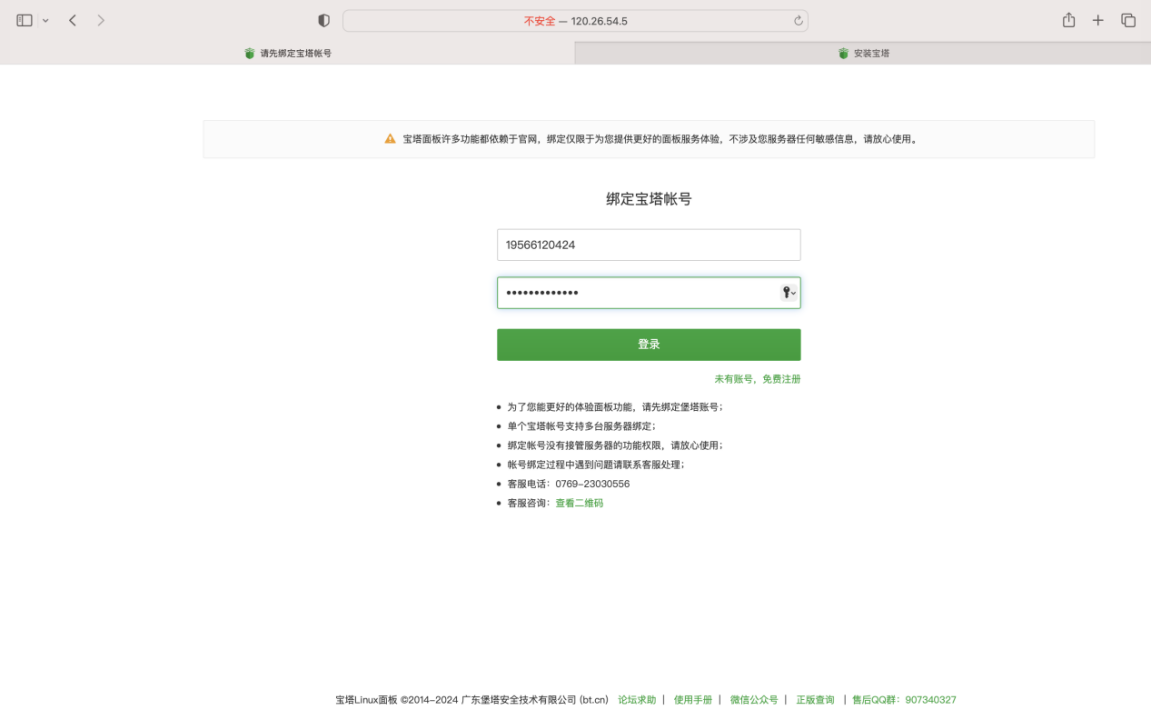
Task: Open the privacy shield report icon
Action: (324, 21)
